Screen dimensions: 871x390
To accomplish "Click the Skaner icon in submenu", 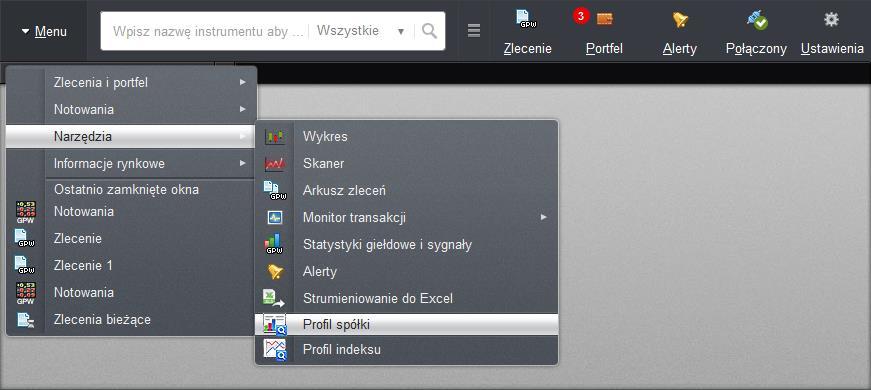I will 275,163.
